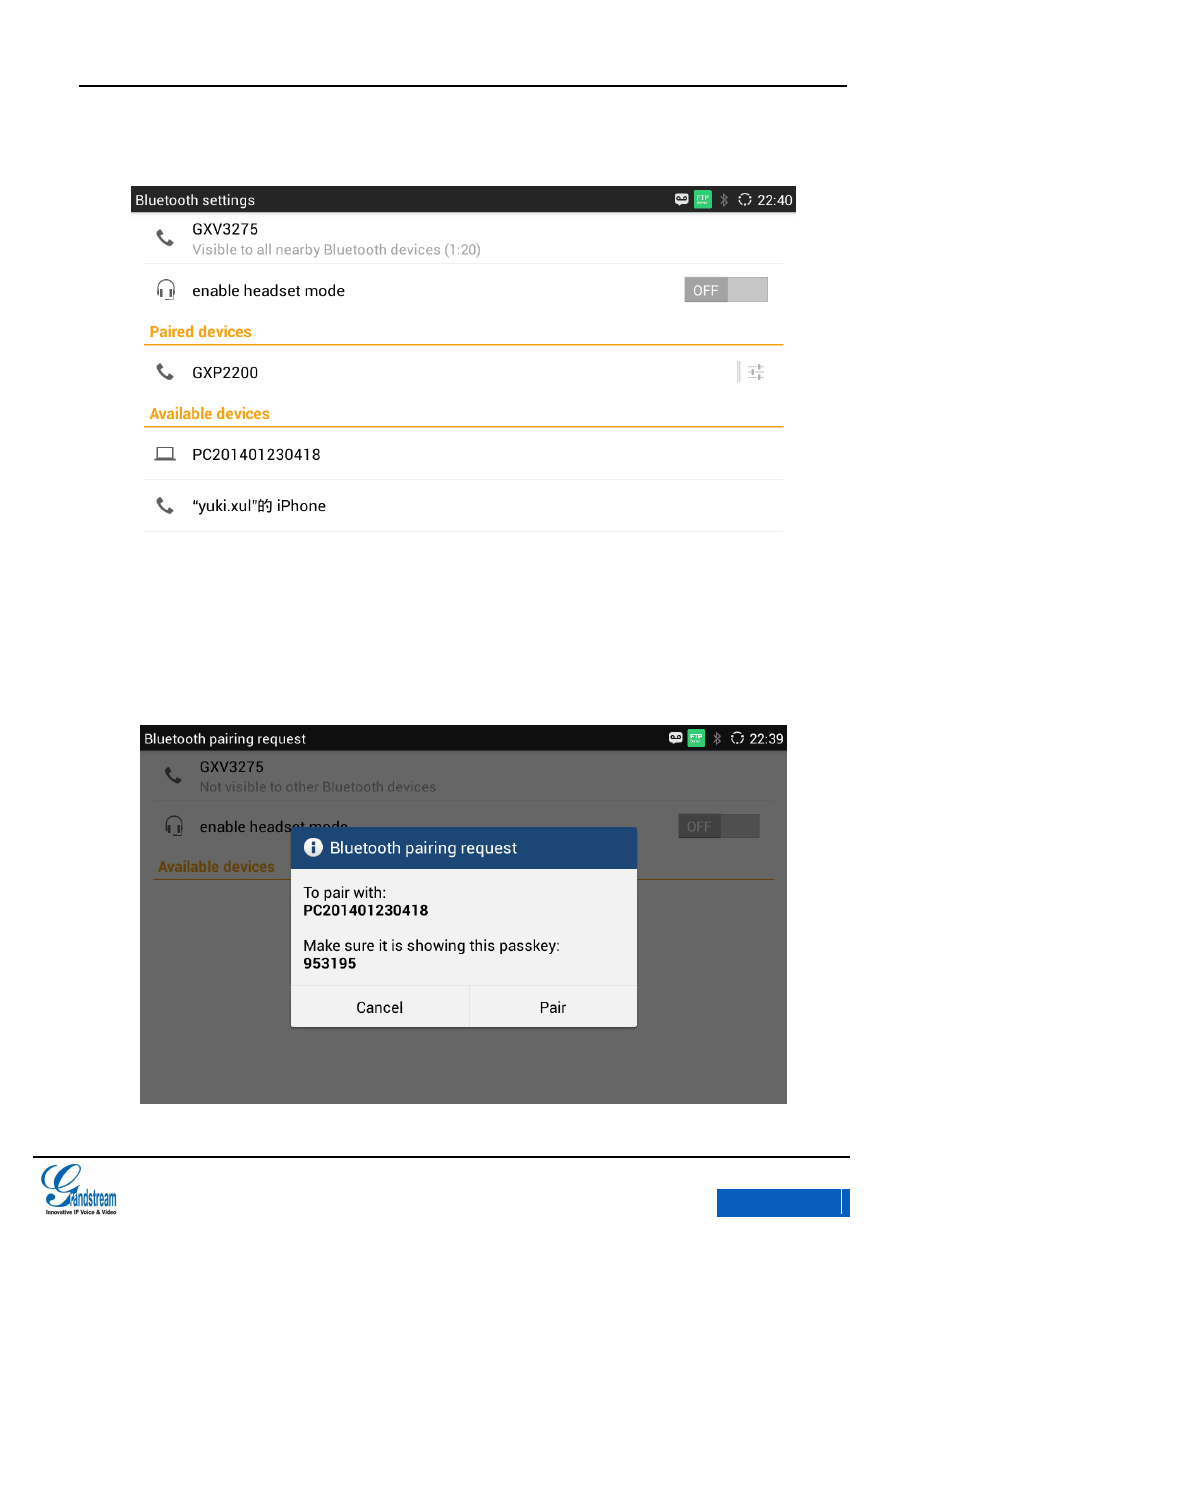Click Bluetooth icon in pairing request status bar
Image resolution: width=1184 pixels, height=1497 pixels.
click(x=717, y=738)
